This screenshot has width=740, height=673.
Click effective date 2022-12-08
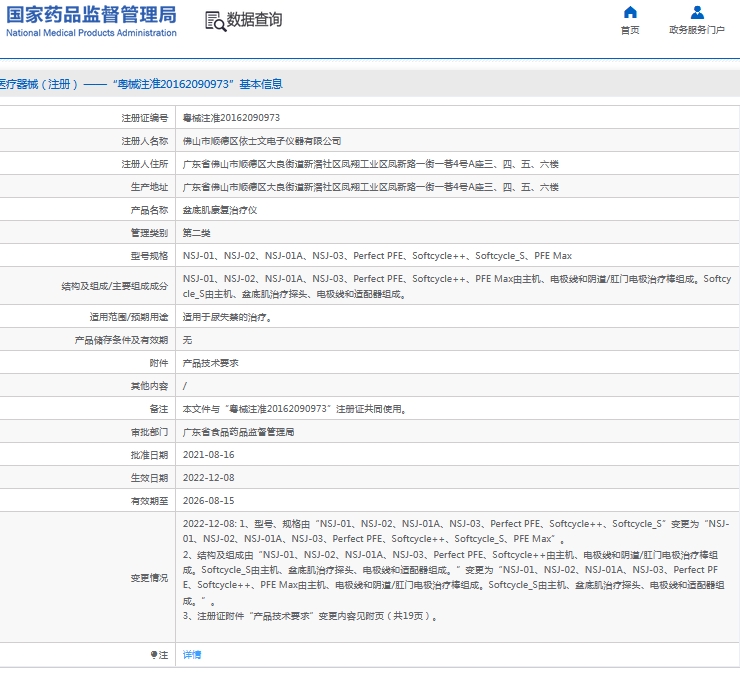point(209,478)
